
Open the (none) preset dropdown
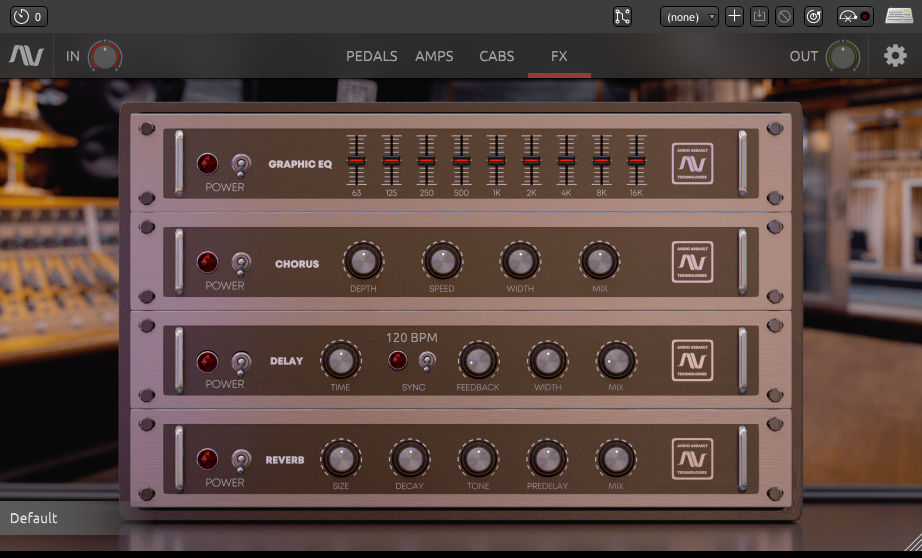coord(689,17)
